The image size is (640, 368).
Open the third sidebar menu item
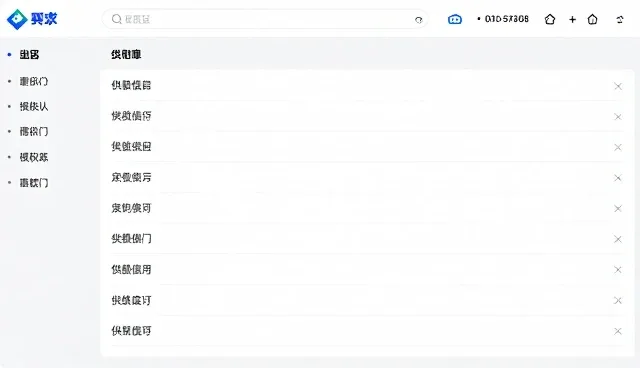point(34,106)
